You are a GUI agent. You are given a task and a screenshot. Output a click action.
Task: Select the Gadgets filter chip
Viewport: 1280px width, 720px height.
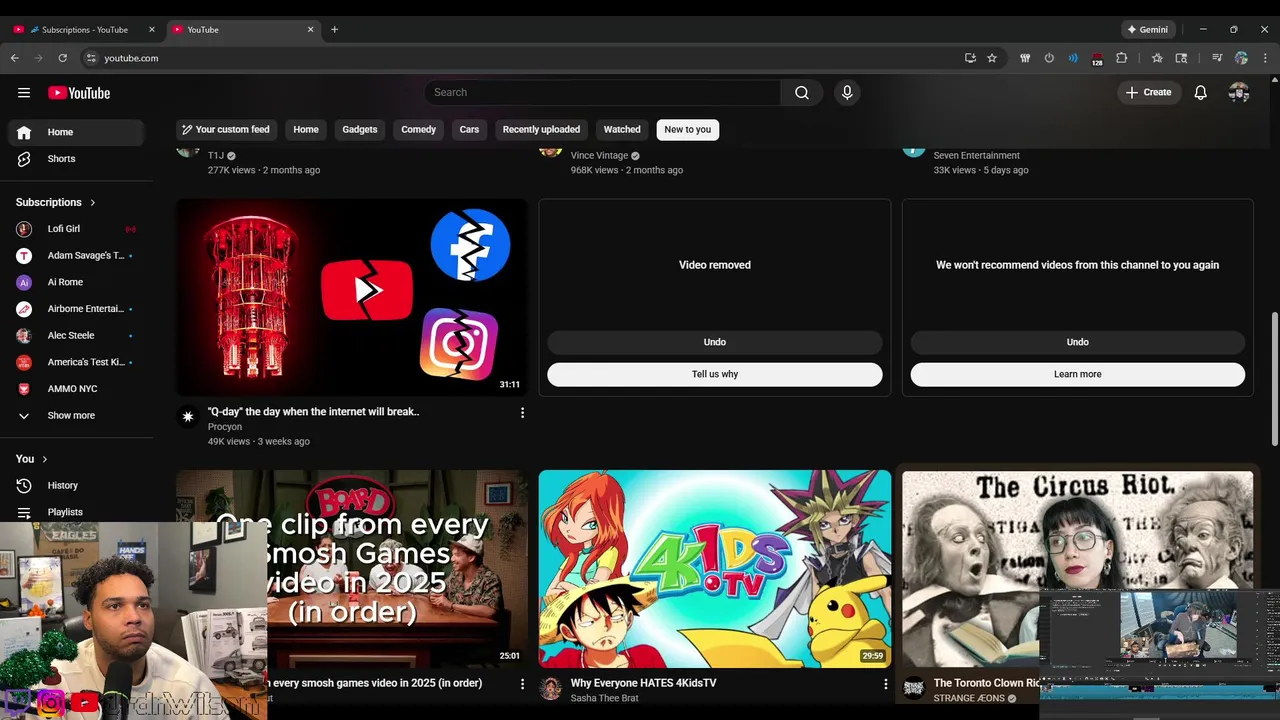(360, 130)
